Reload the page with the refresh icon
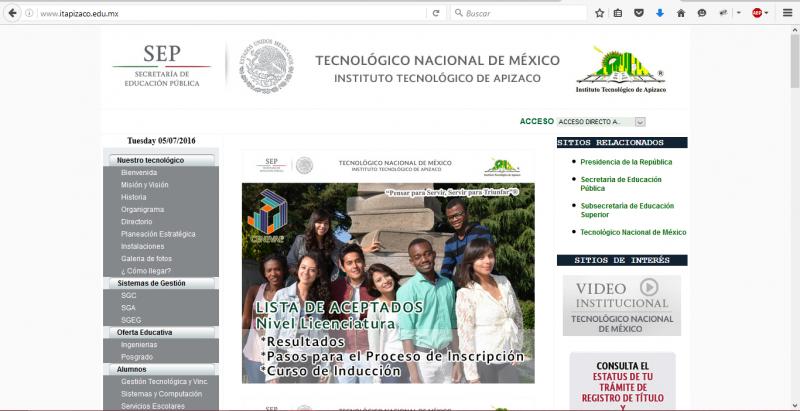The height and width of the screenshot is (411, 800). 436,13
